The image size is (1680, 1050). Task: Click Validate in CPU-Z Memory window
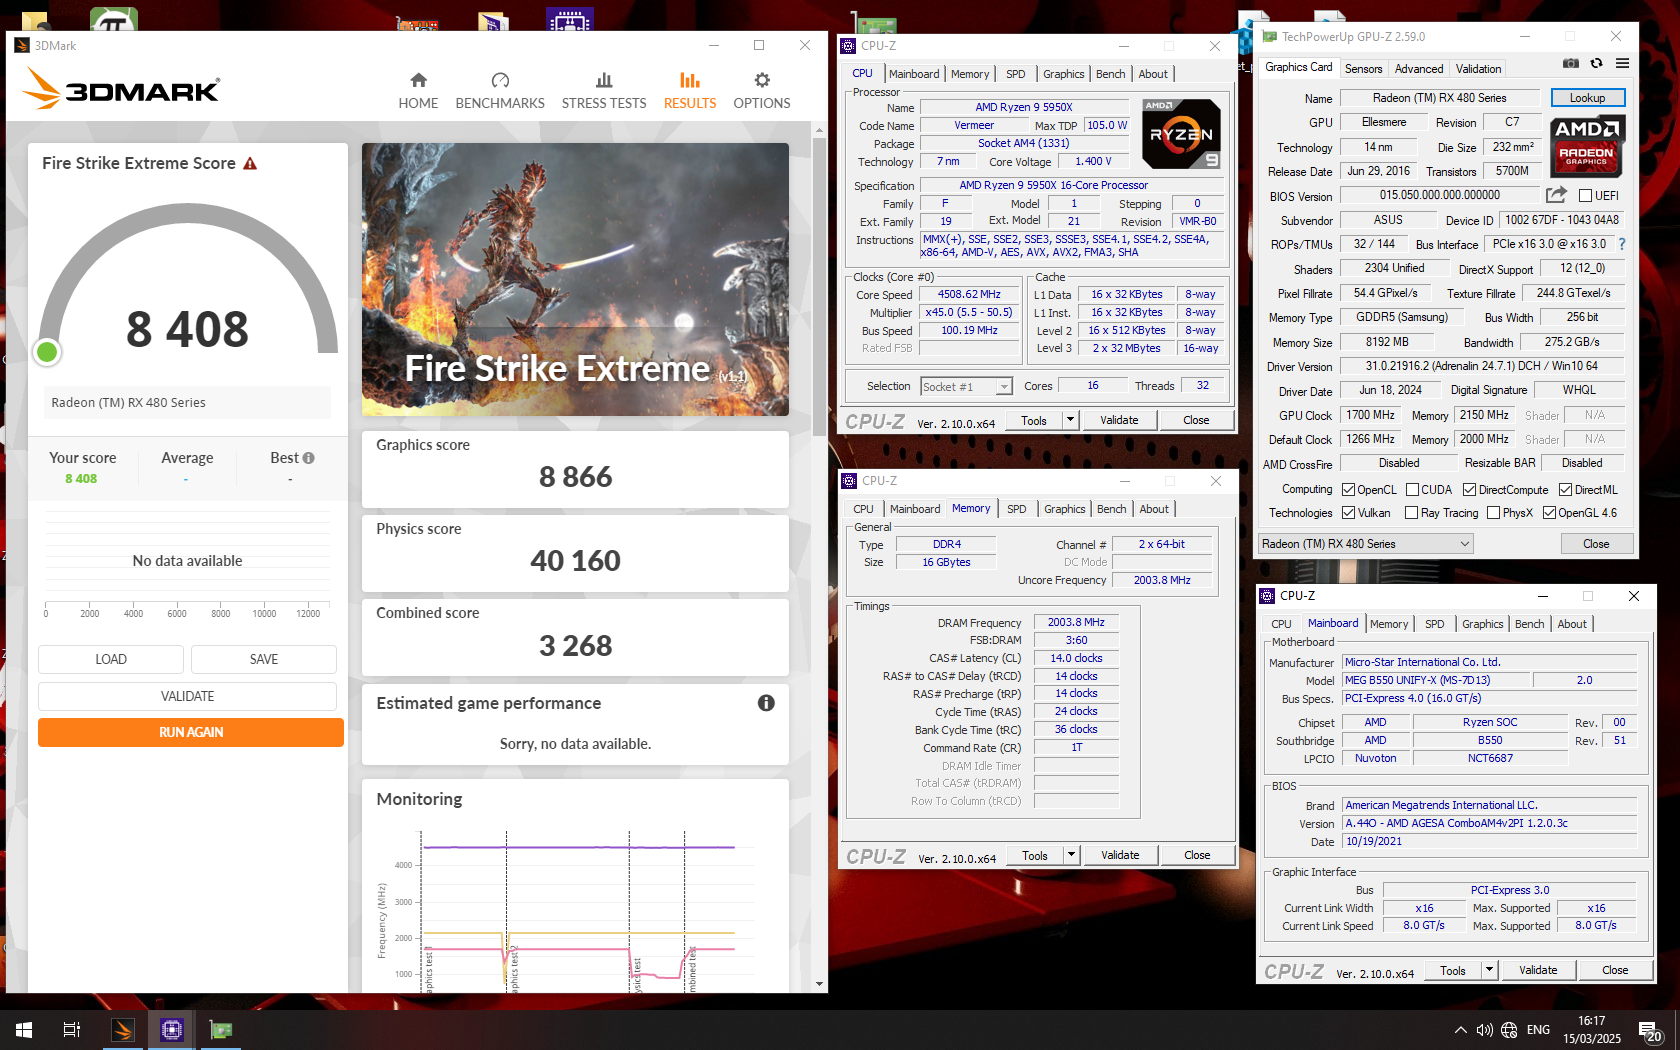(x=1120, y=855)
